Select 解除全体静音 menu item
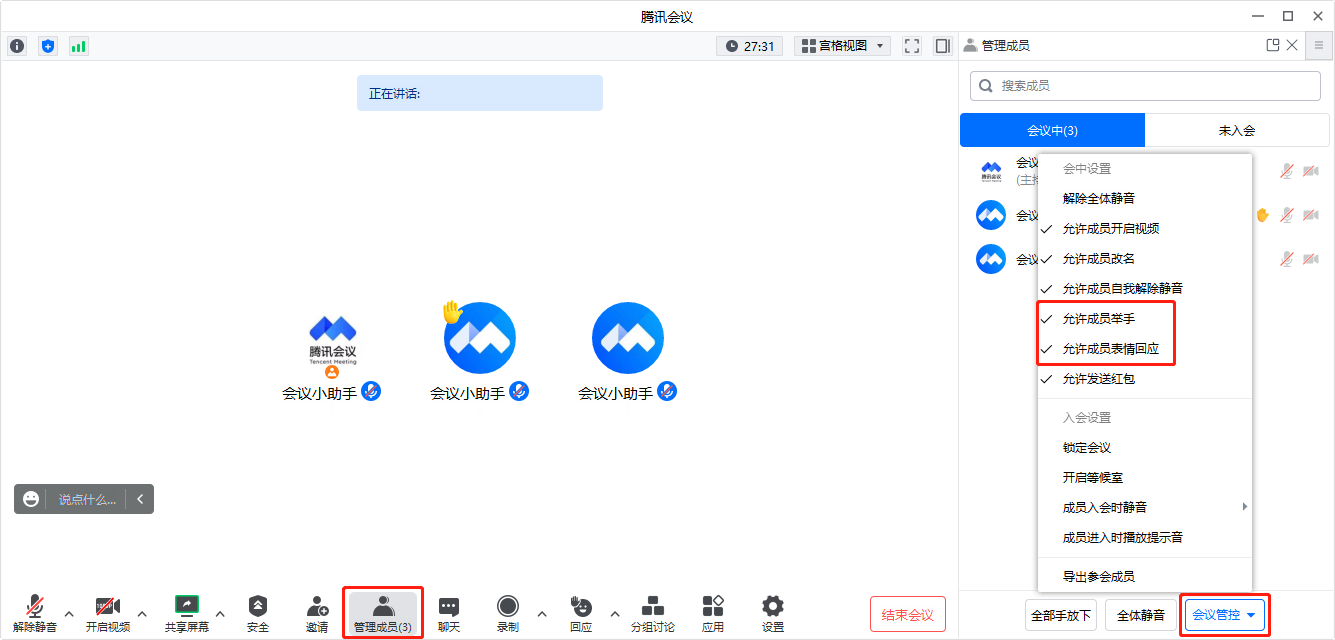 [1145, 199]
